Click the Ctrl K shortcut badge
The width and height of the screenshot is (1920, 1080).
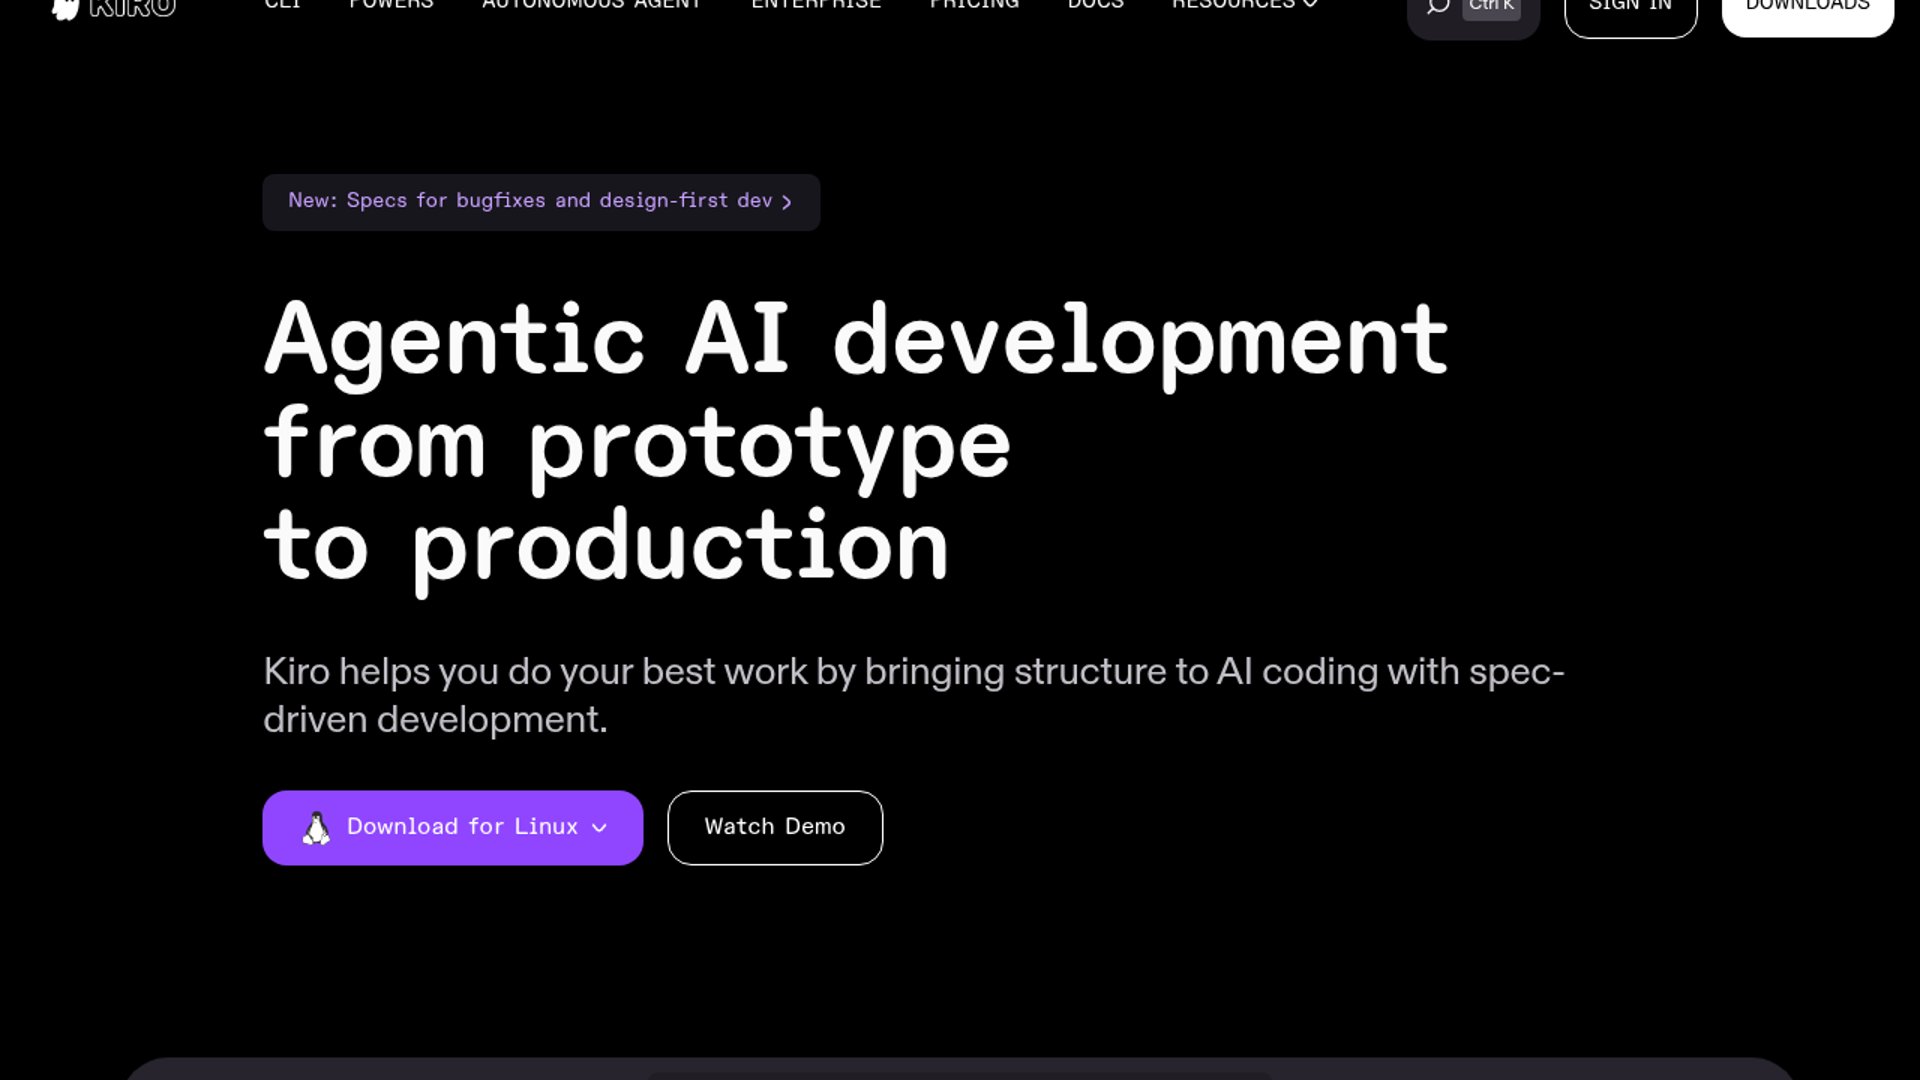(1491, 7)
